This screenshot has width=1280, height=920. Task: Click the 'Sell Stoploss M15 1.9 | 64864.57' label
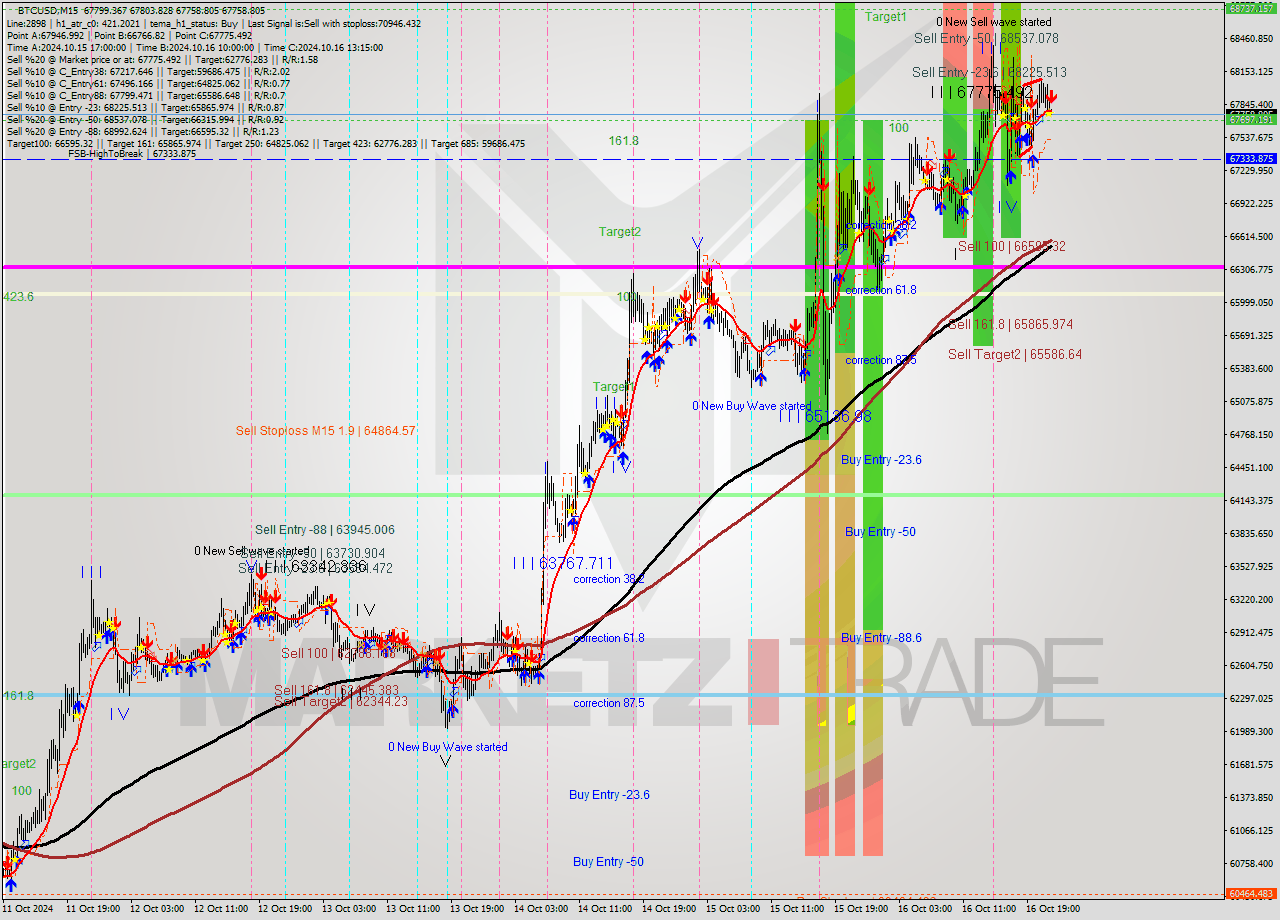click(x=326, y=431)
